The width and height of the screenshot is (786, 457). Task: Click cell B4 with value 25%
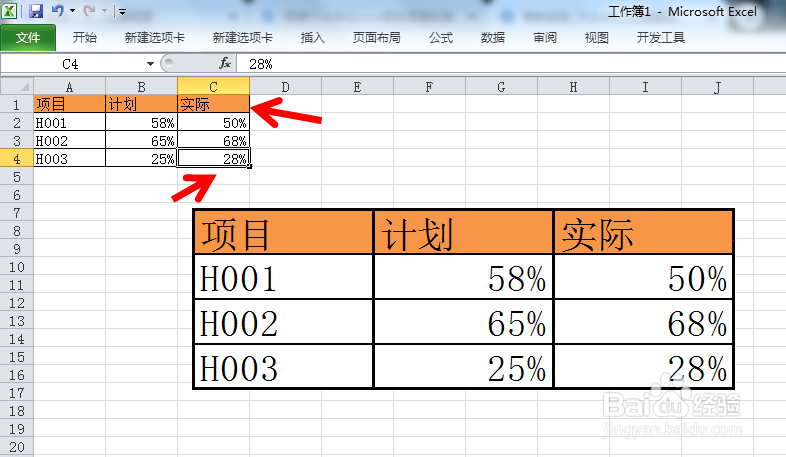(141, 159)
